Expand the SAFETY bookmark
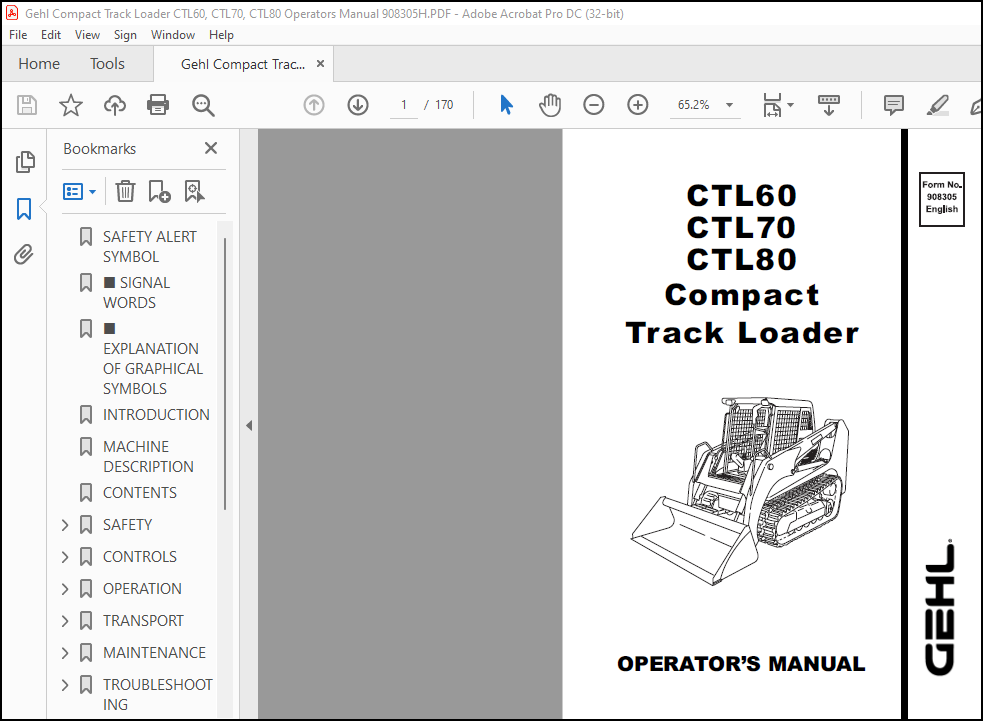Viewport: 983px width, 721px height. click(65, 525)
